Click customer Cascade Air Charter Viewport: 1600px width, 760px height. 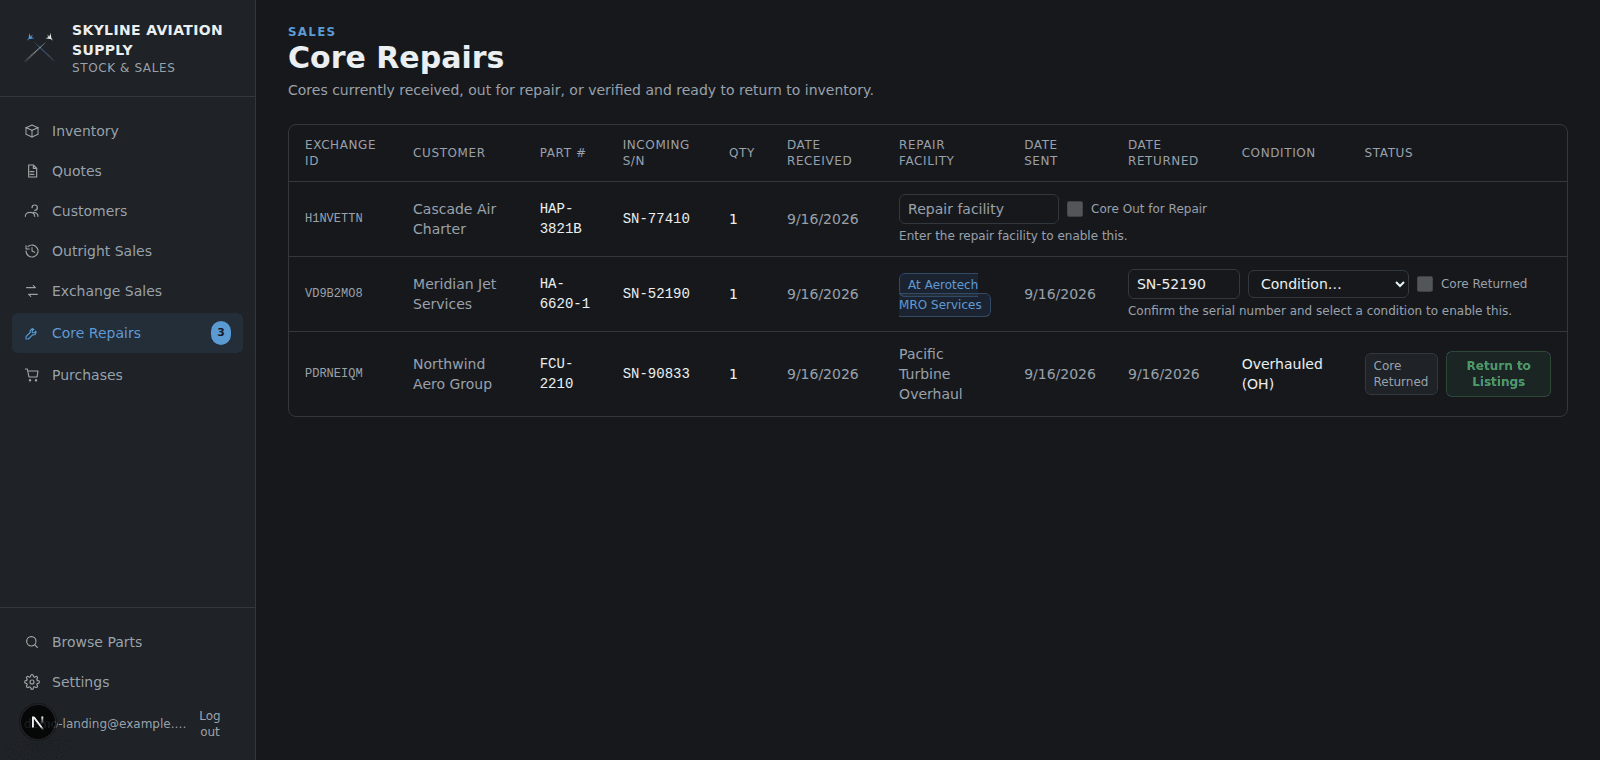click(x=455, y=219)
